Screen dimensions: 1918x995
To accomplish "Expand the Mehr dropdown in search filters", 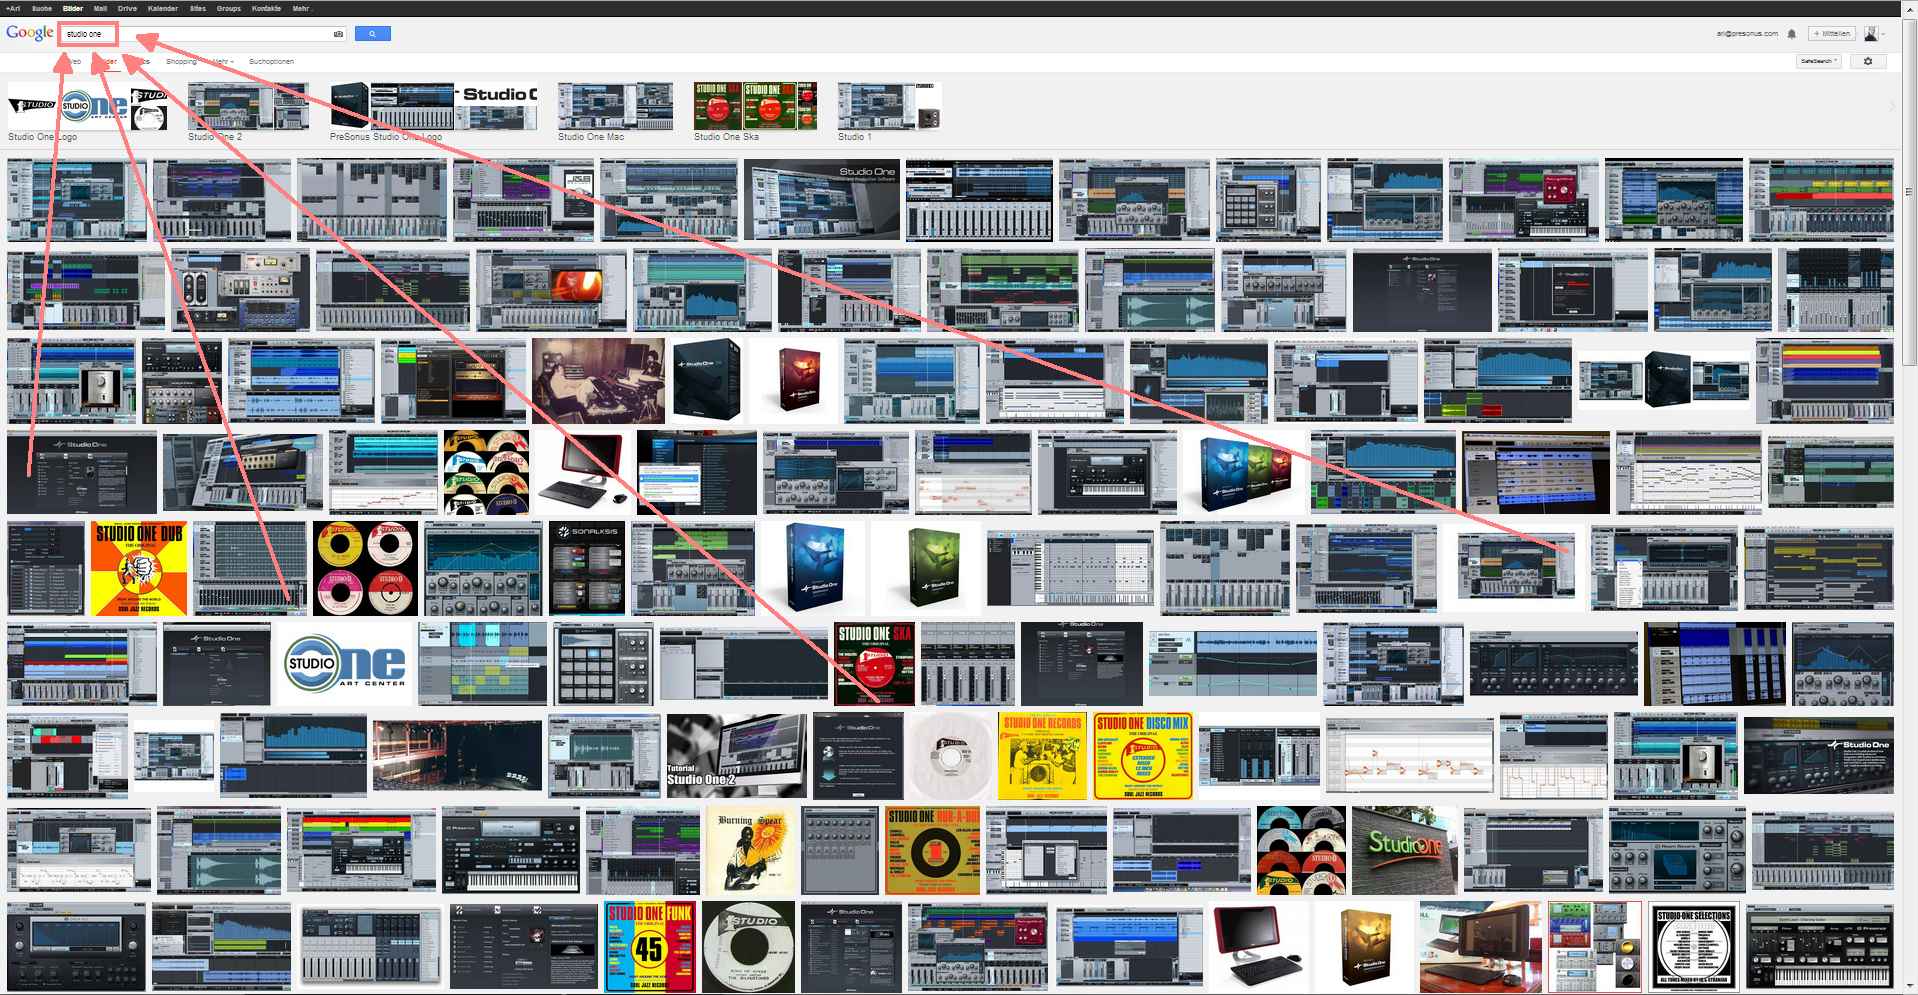I will point(222,62).
